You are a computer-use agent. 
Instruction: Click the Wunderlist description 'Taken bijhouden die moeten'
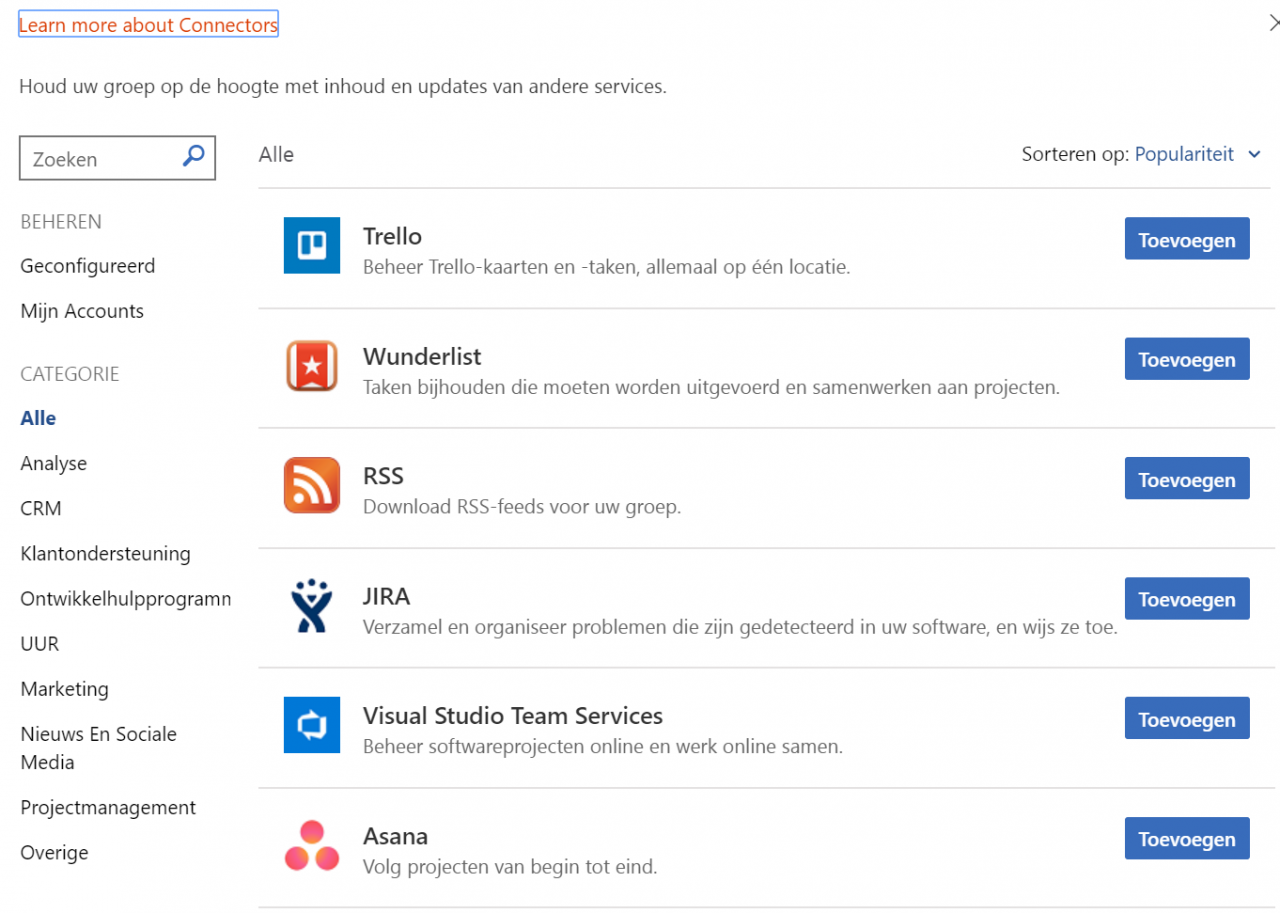711,387
